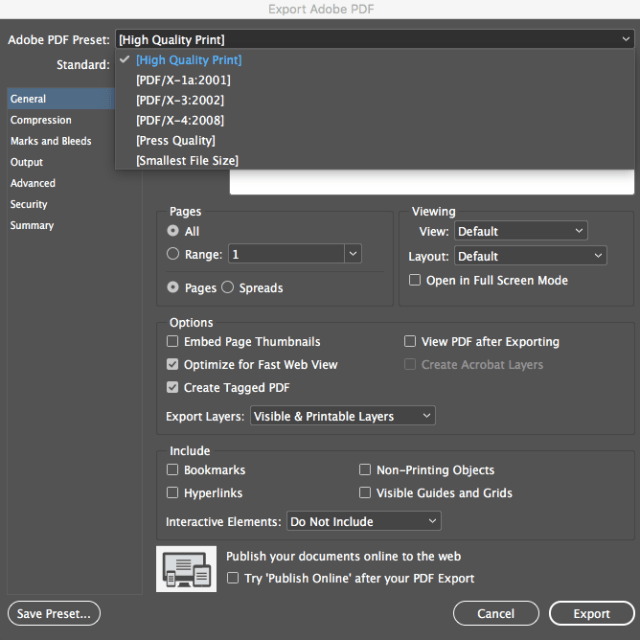Open the Compression settings tab

click(41, 120)
